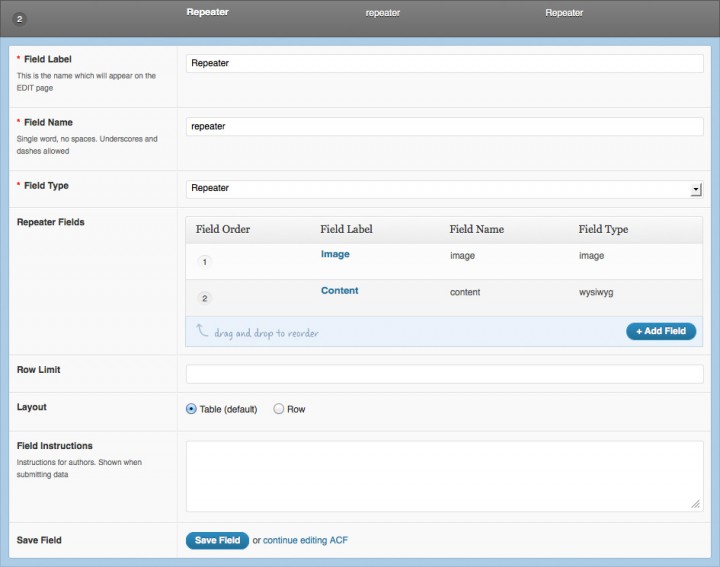Click order circle 2 of Content row
The width and height of the screenshot is (720, 567).
(204, 298)
